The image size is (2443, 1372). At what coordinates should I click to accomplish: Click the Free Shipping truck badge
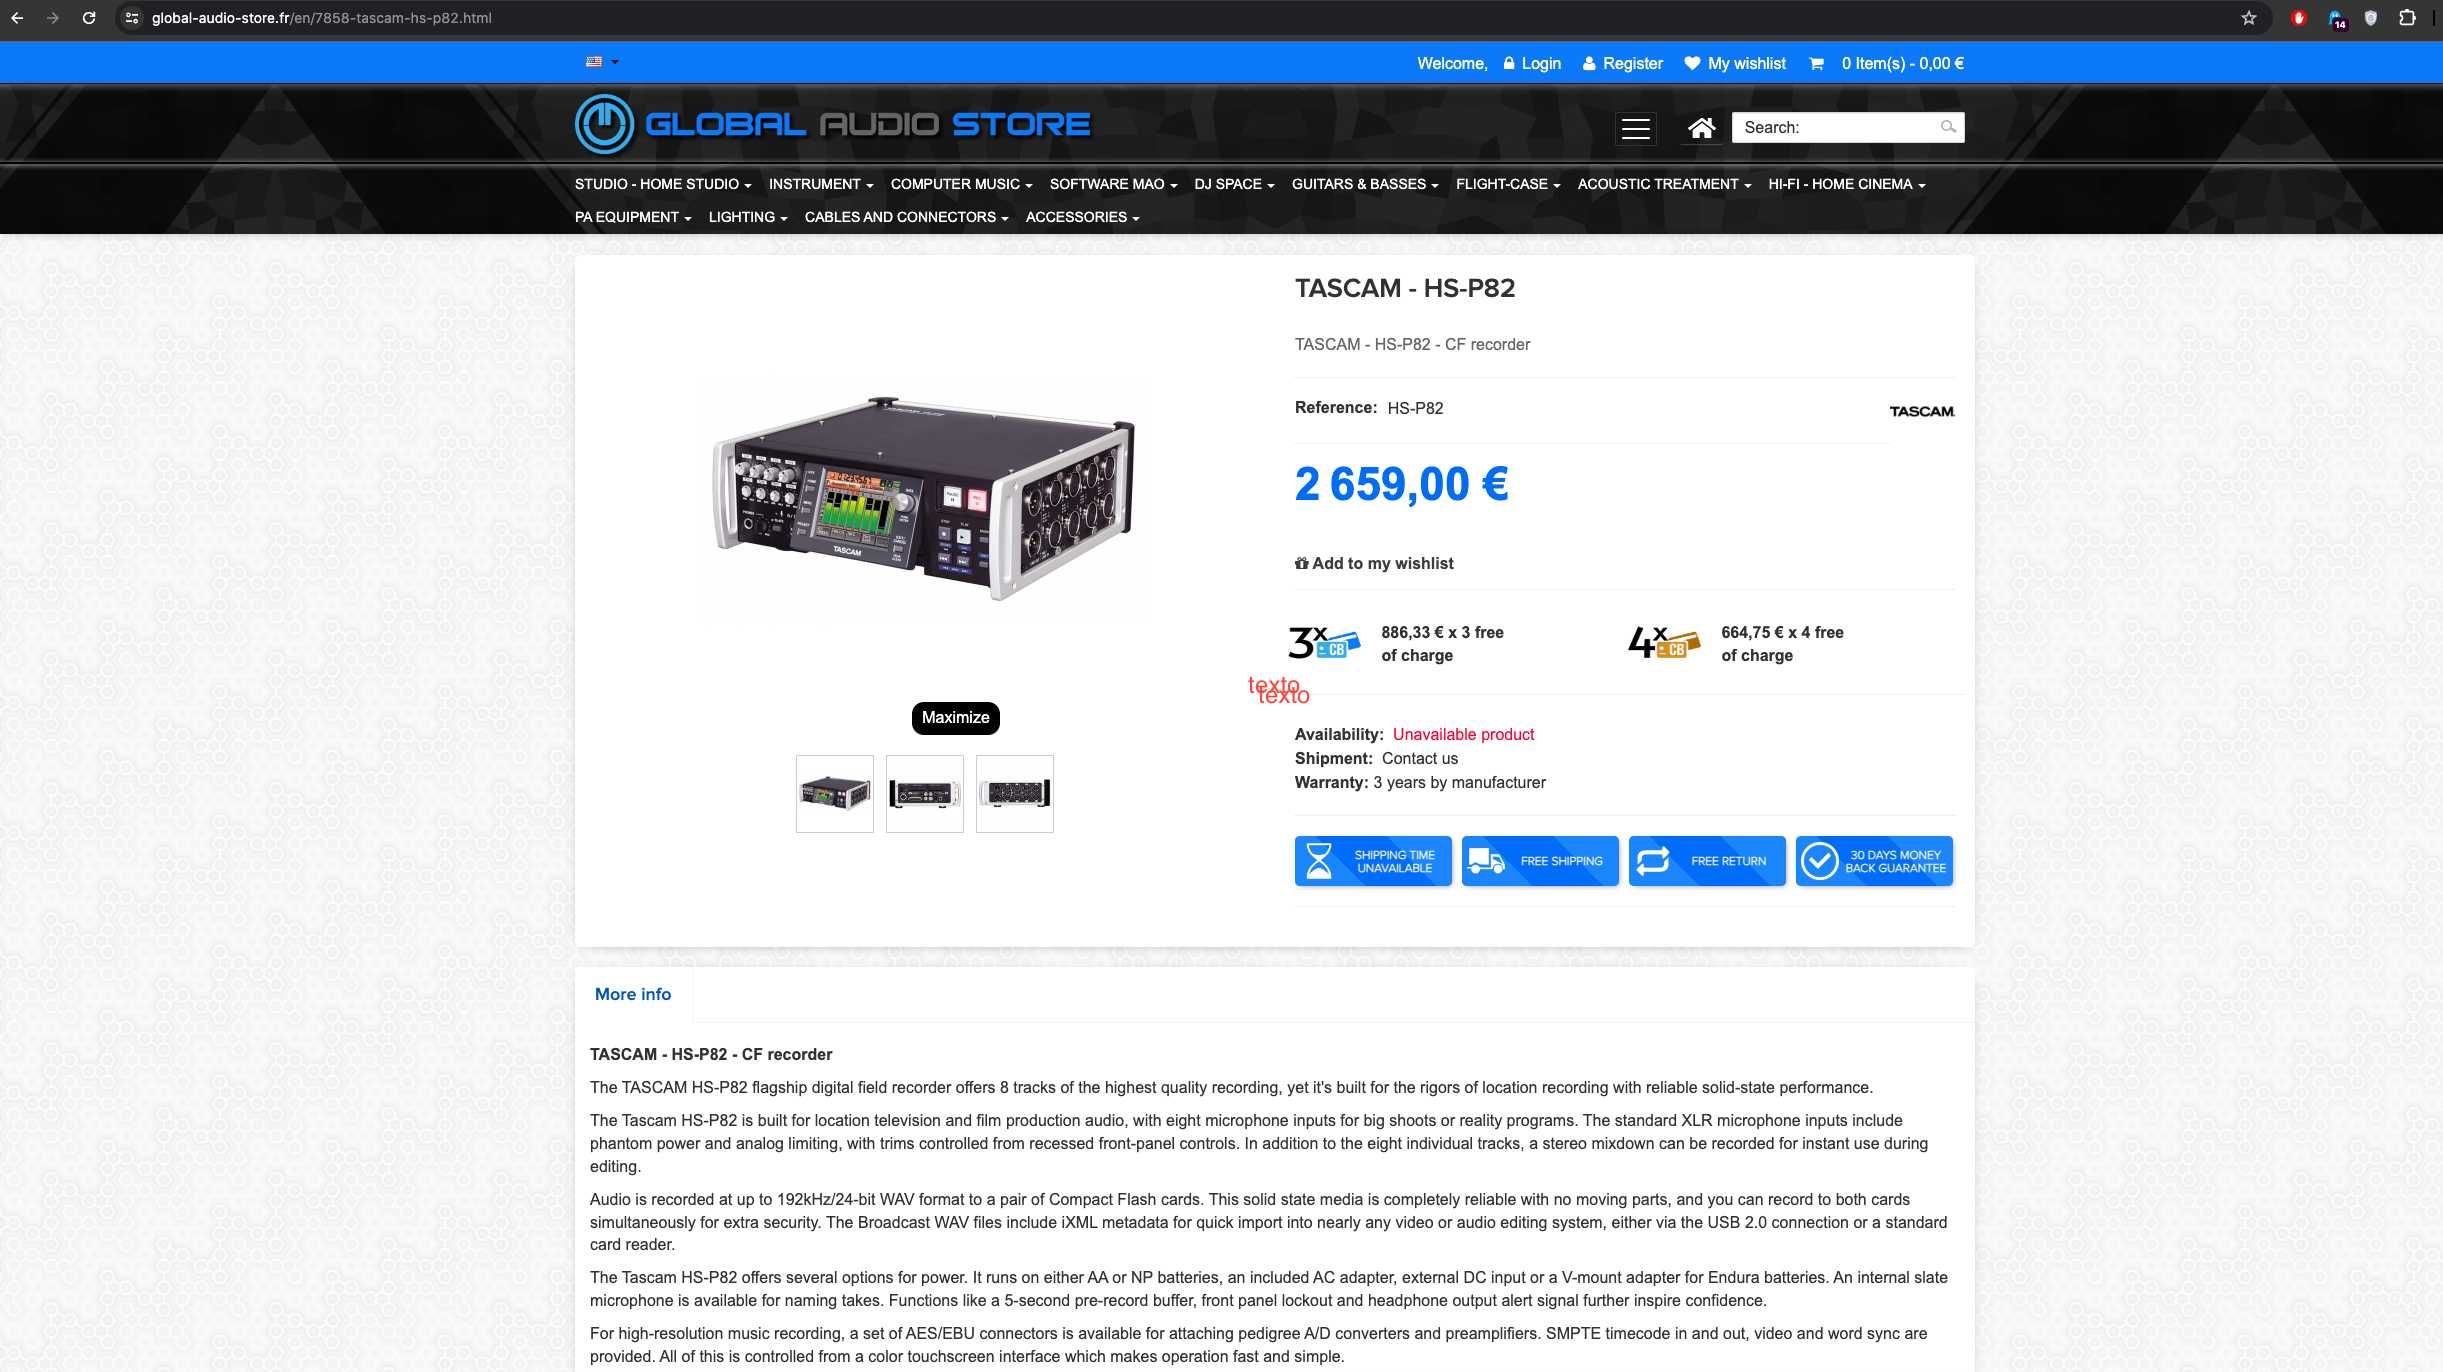(1540, 861)
